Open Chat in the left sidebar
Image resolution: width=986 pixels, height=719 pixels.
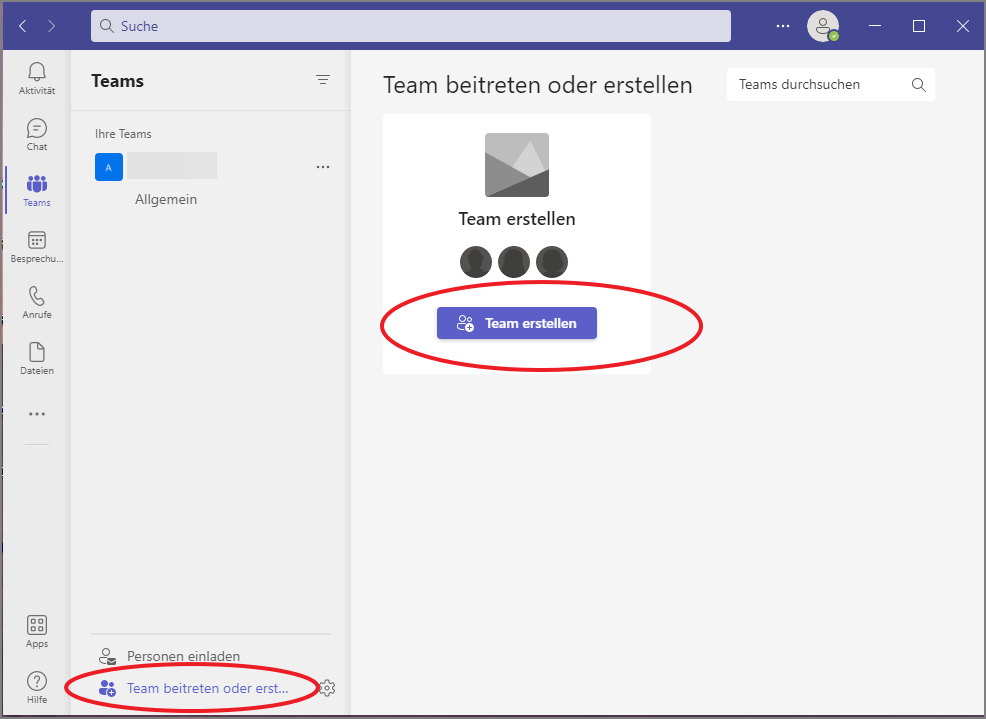pyautogui.click(x=36, y=135)
